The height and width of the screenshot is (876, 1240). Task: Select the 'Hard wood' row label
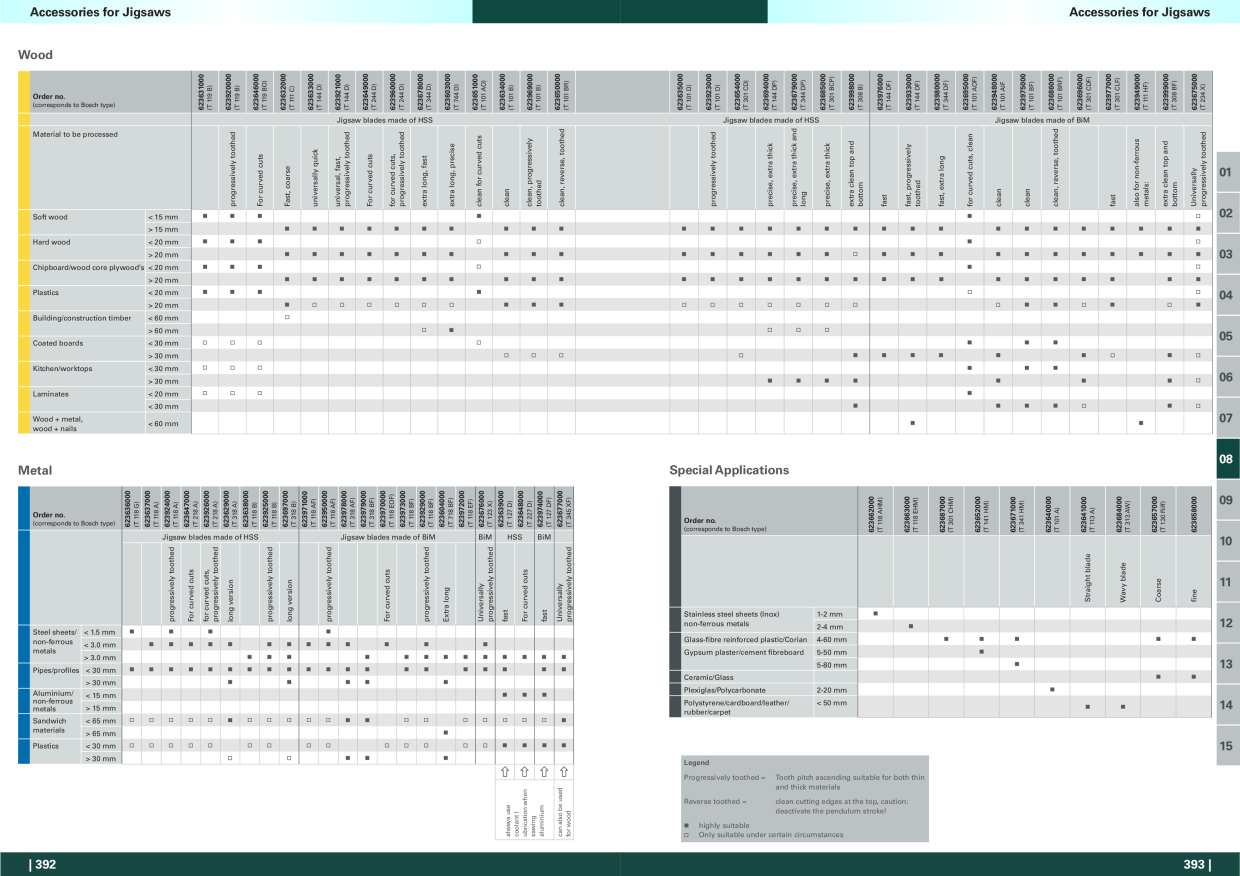pos(51,242)
